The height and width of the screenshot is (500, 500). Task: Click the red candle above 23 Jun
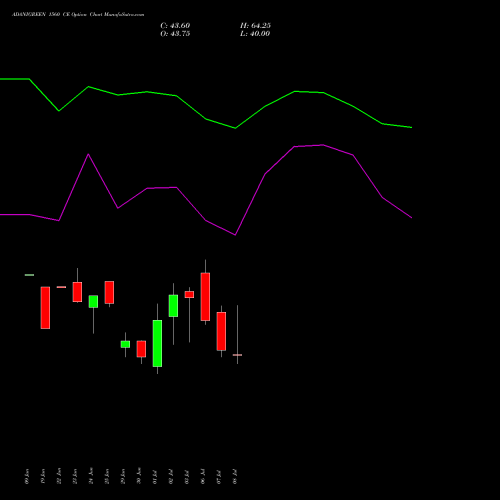coord(77,292)
